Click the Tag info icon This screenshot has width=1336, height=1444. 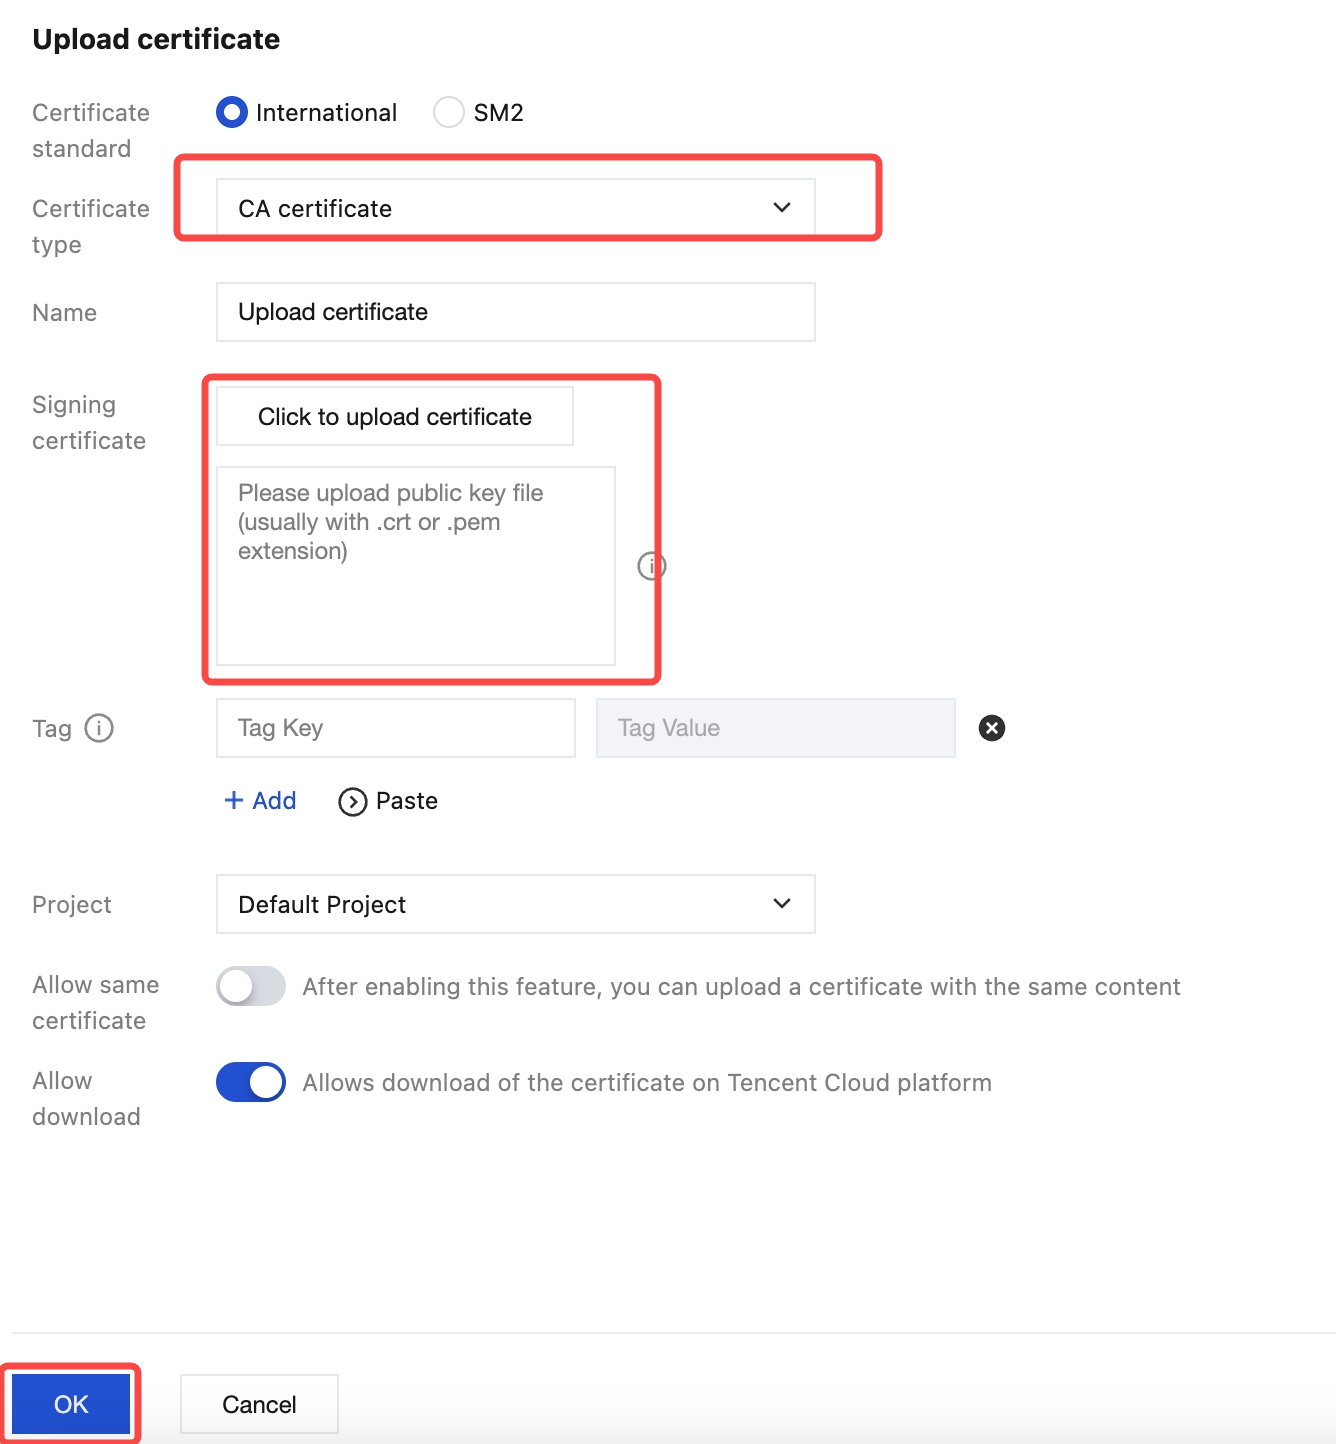pyautogui.click(x=99, y=728)
